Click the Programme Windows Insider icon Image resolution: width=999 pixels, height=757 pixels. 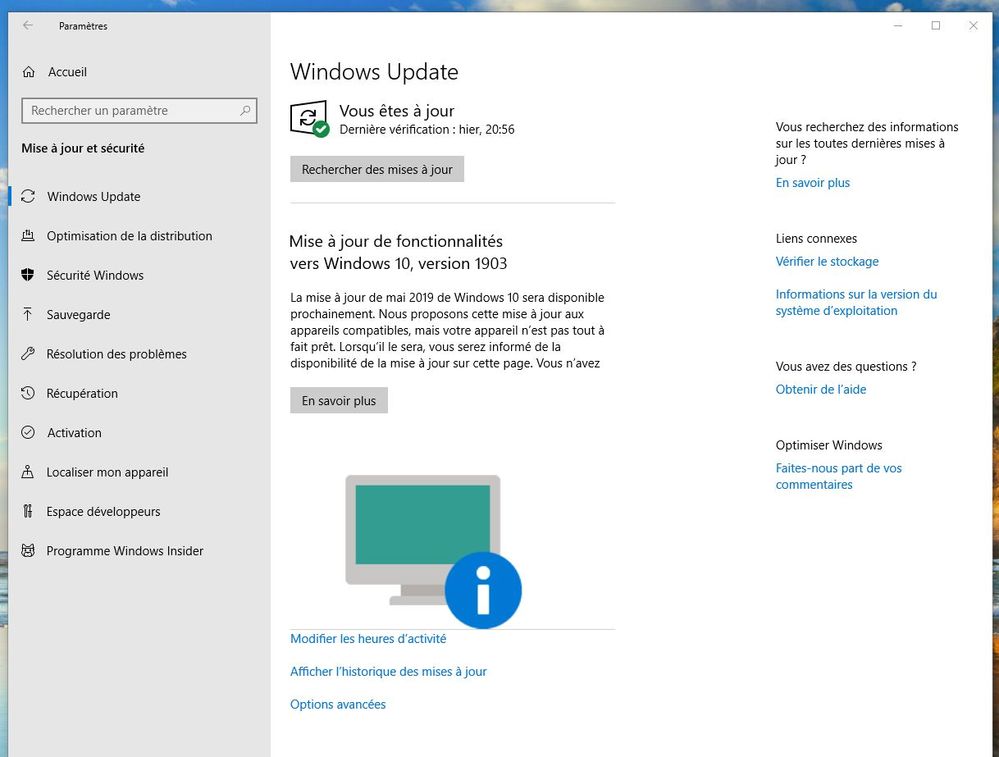coord(28,551)
